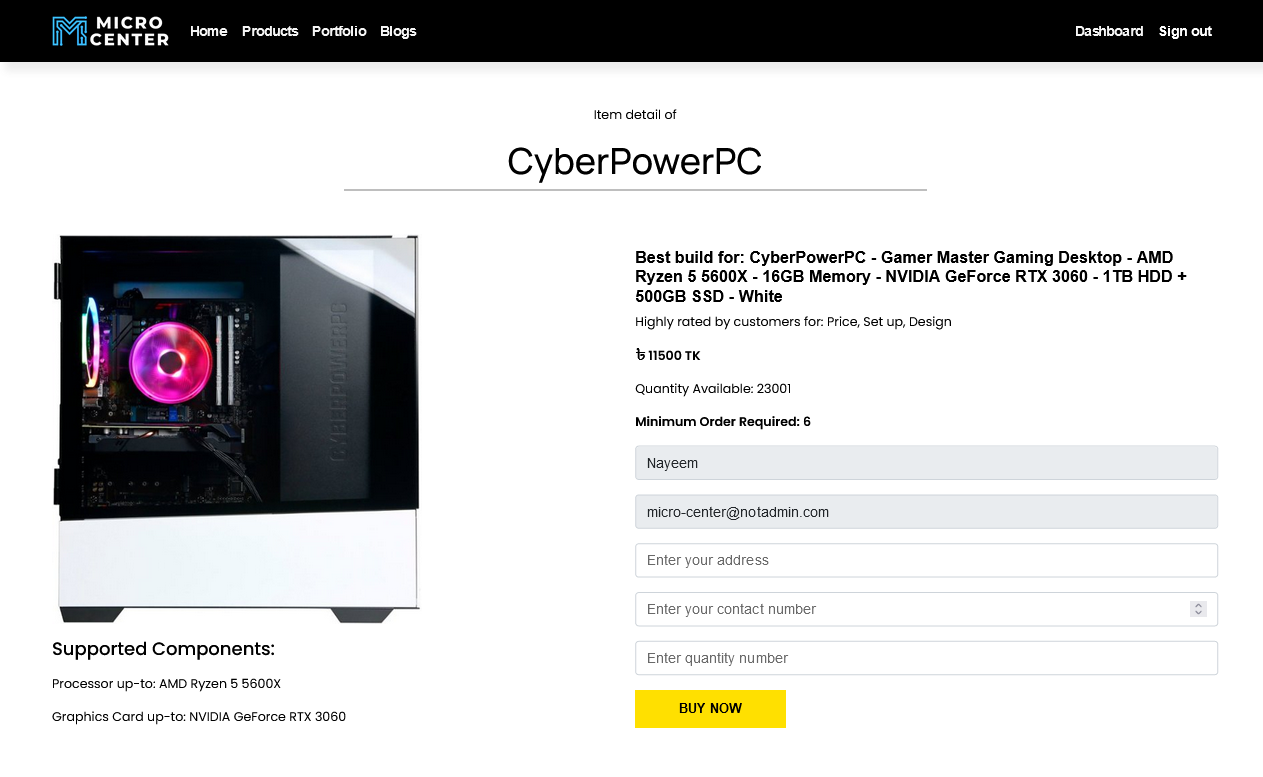The image size is (1263, 777).
Task: Open the Products menu item
Action: [270, 31]
